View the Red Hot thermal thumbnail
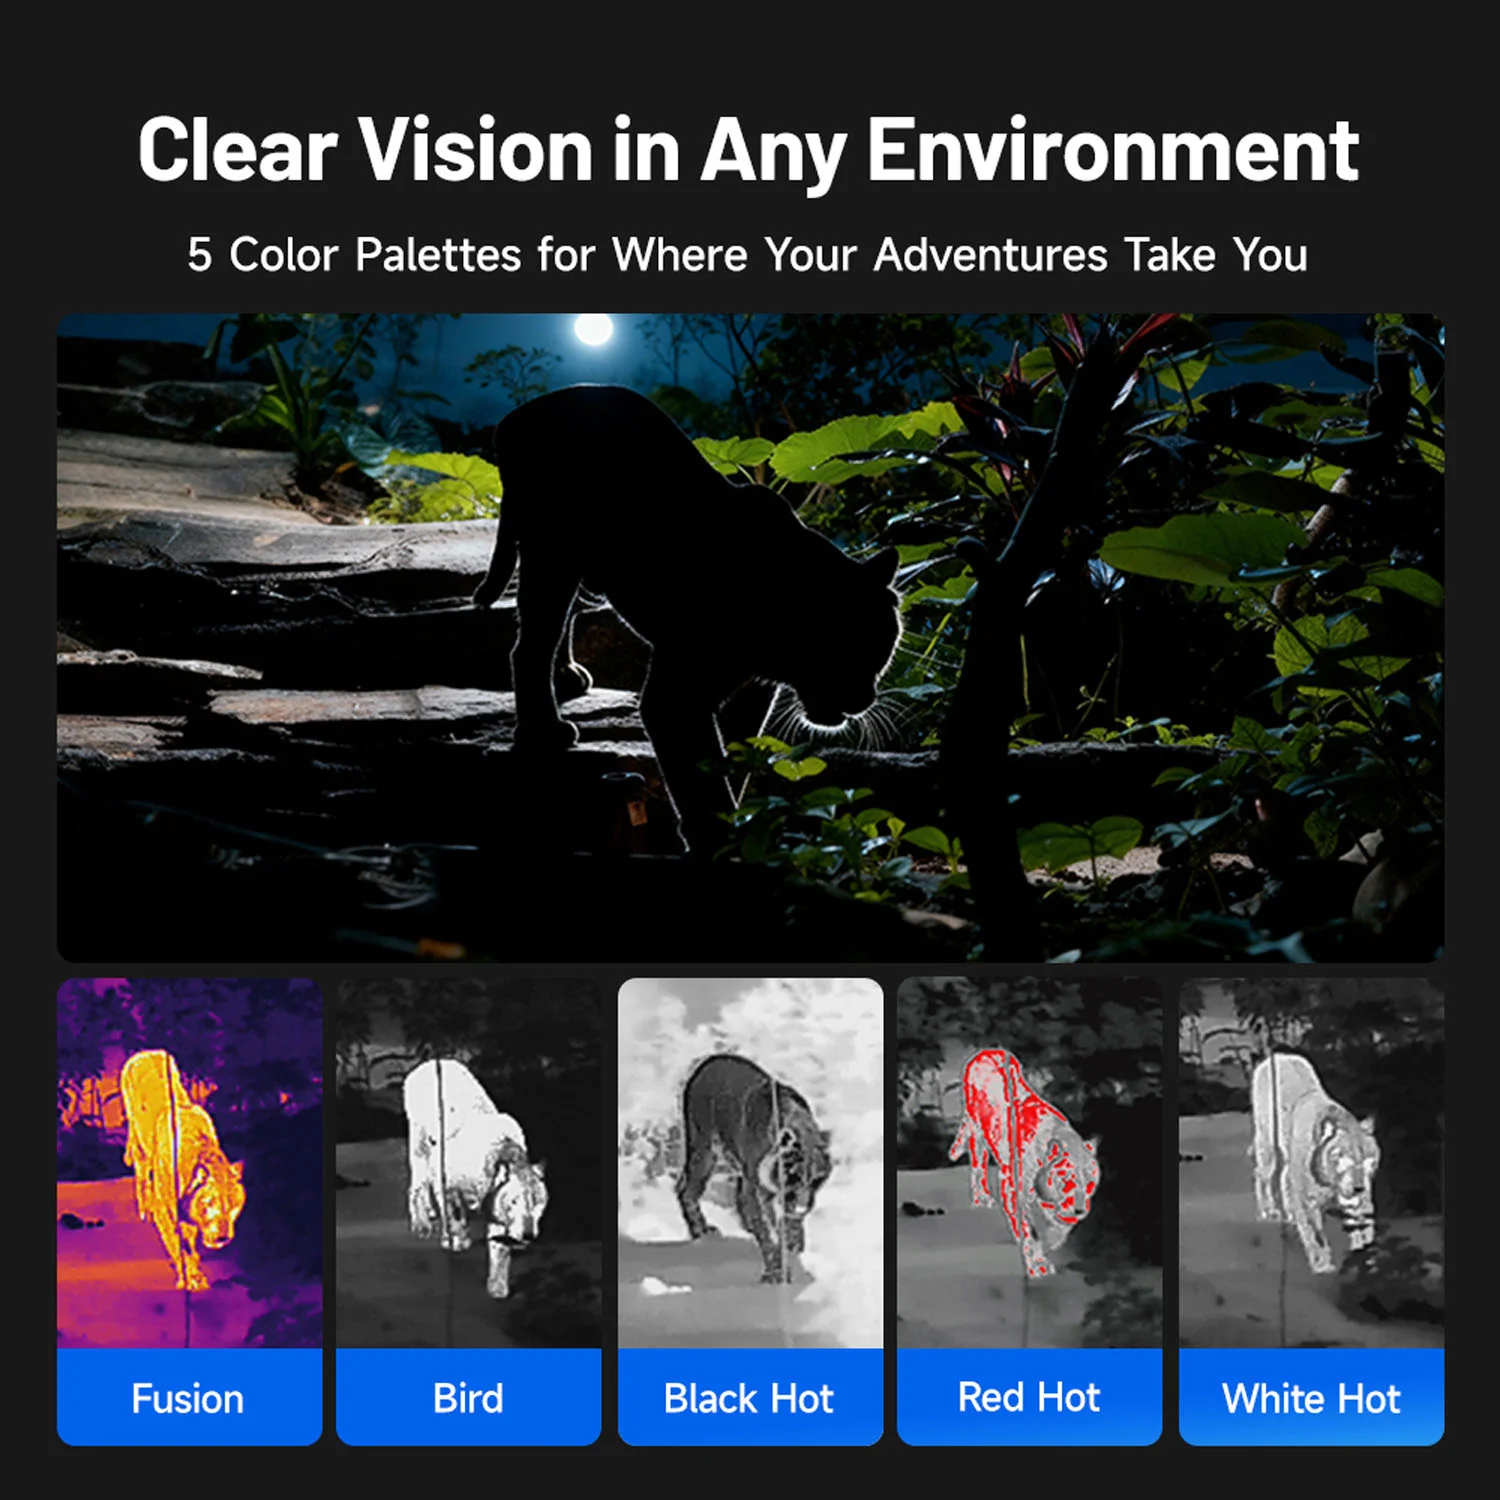The image size is (1500, 1500). [x=1029, y=1163]
